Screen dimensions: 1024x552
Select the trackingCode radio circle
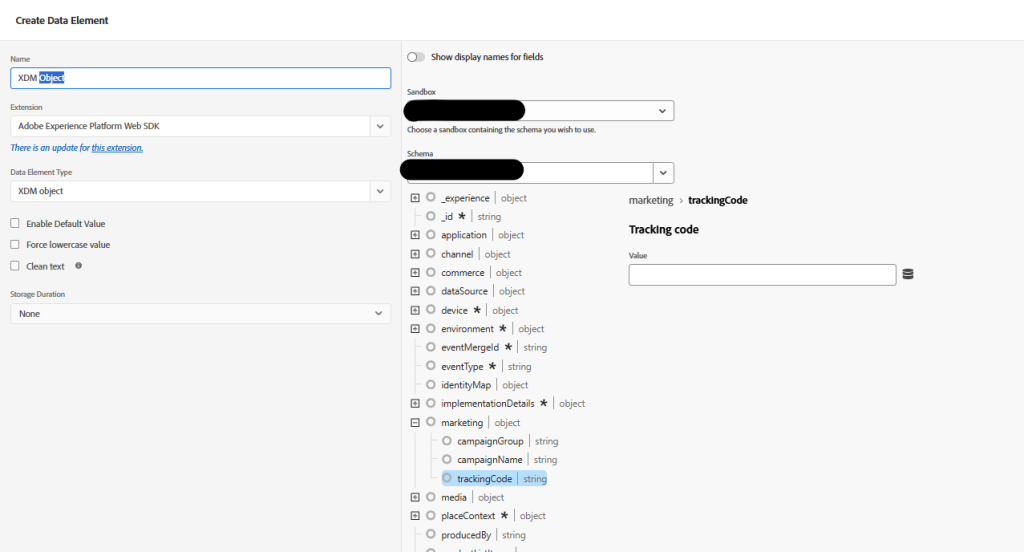[x=447, y=478]
